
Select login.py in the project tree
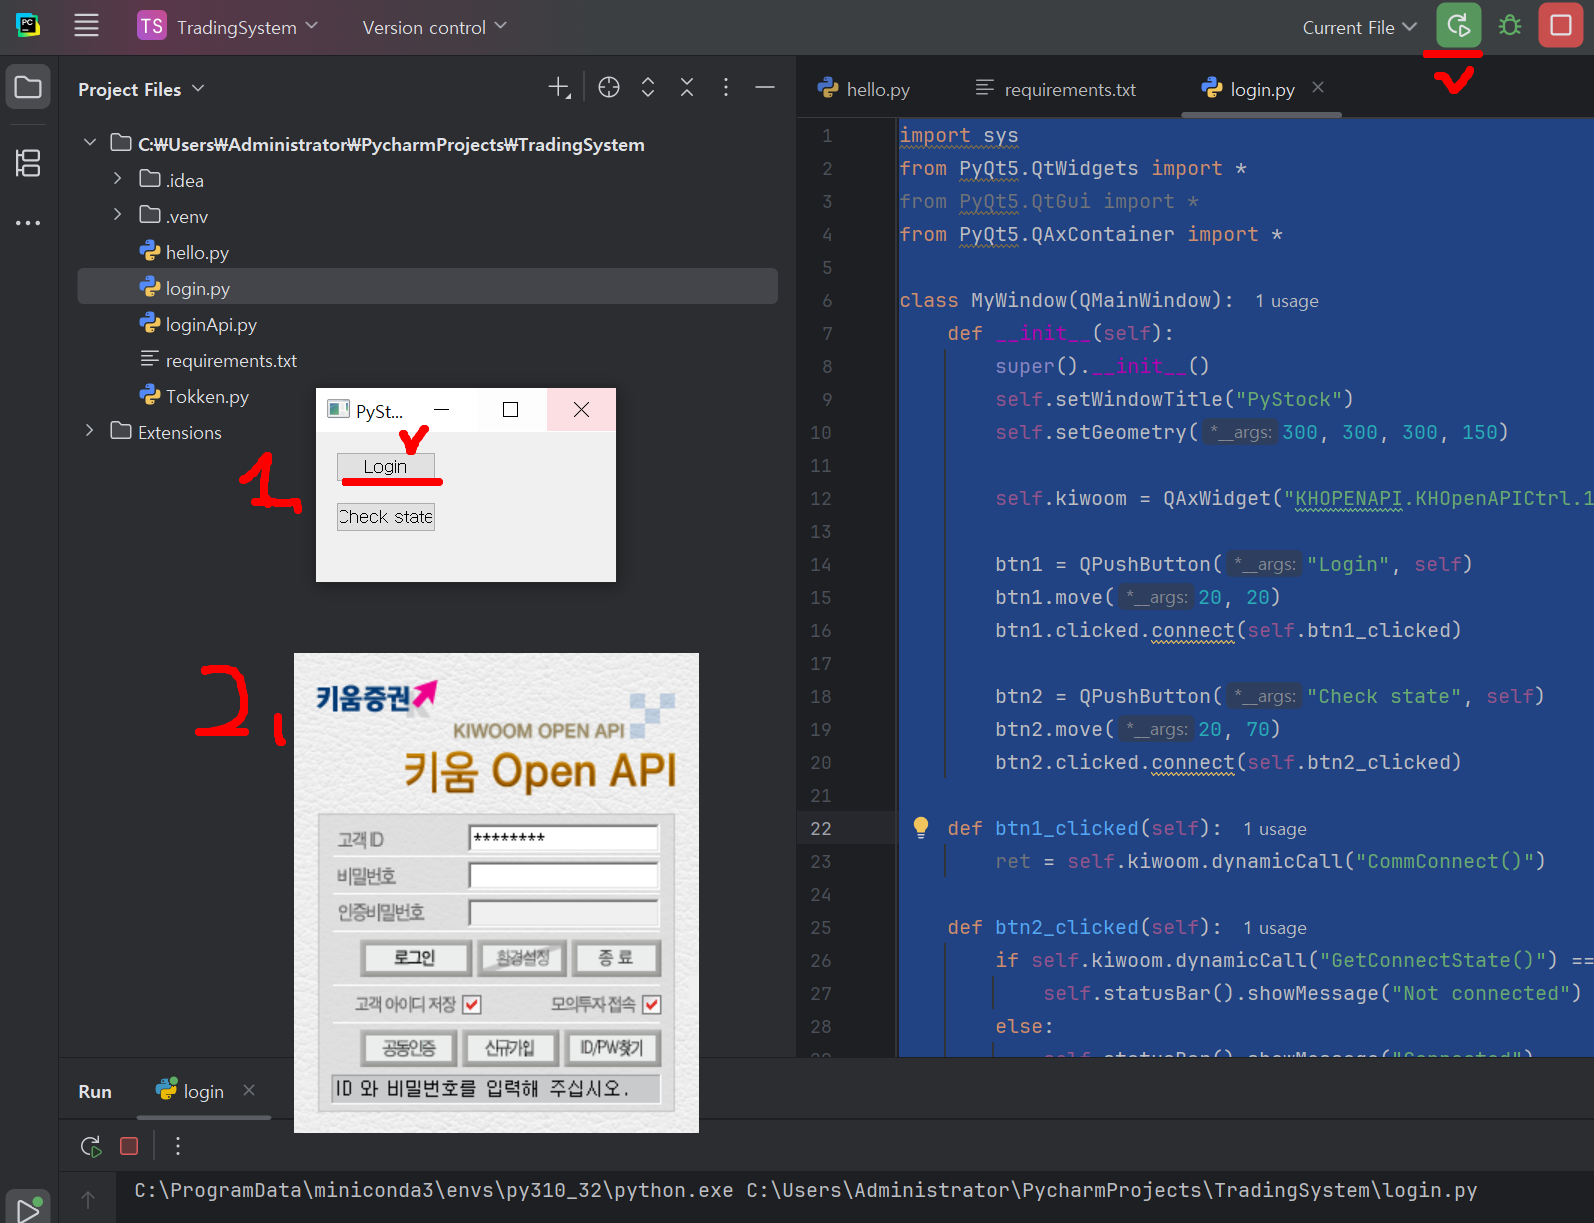(x=427, y=288)
